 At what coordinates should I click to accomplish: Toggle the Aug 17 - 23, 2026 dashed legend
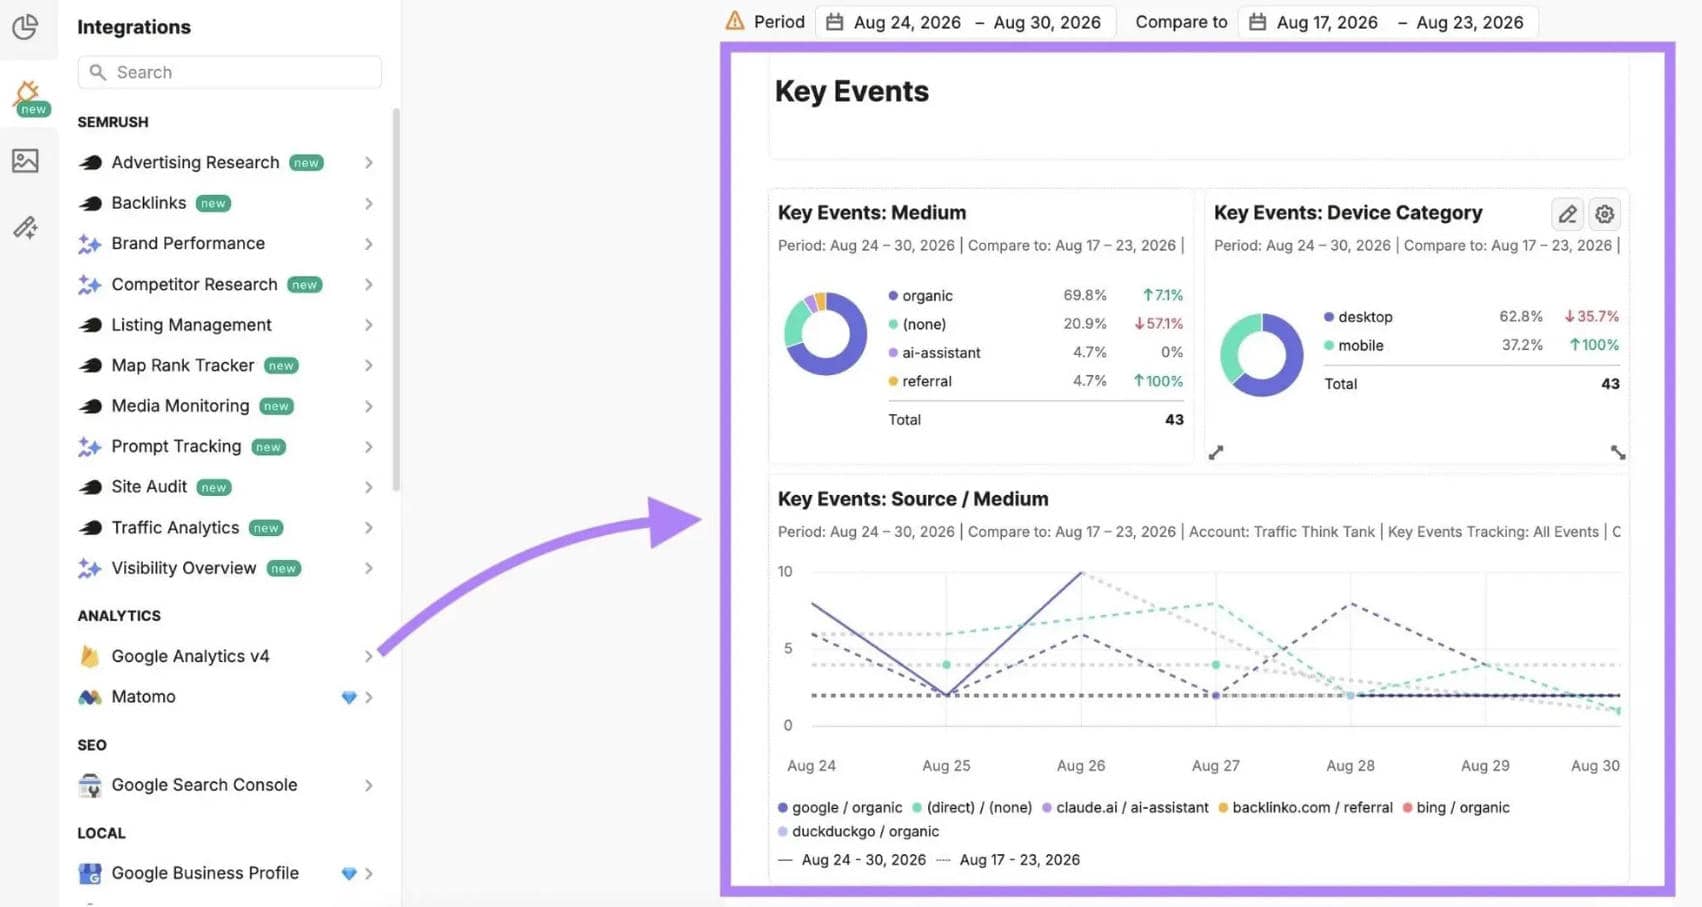pyautogui.click(x=1008, y=860)
